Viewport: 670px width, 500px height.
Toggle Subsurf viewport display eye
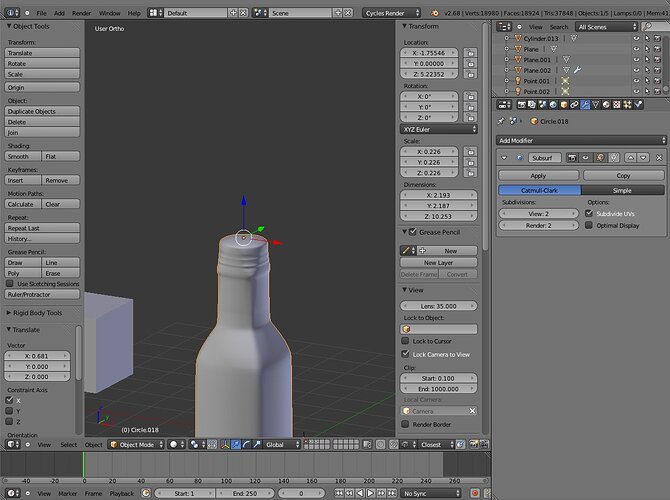pos(585,158)
